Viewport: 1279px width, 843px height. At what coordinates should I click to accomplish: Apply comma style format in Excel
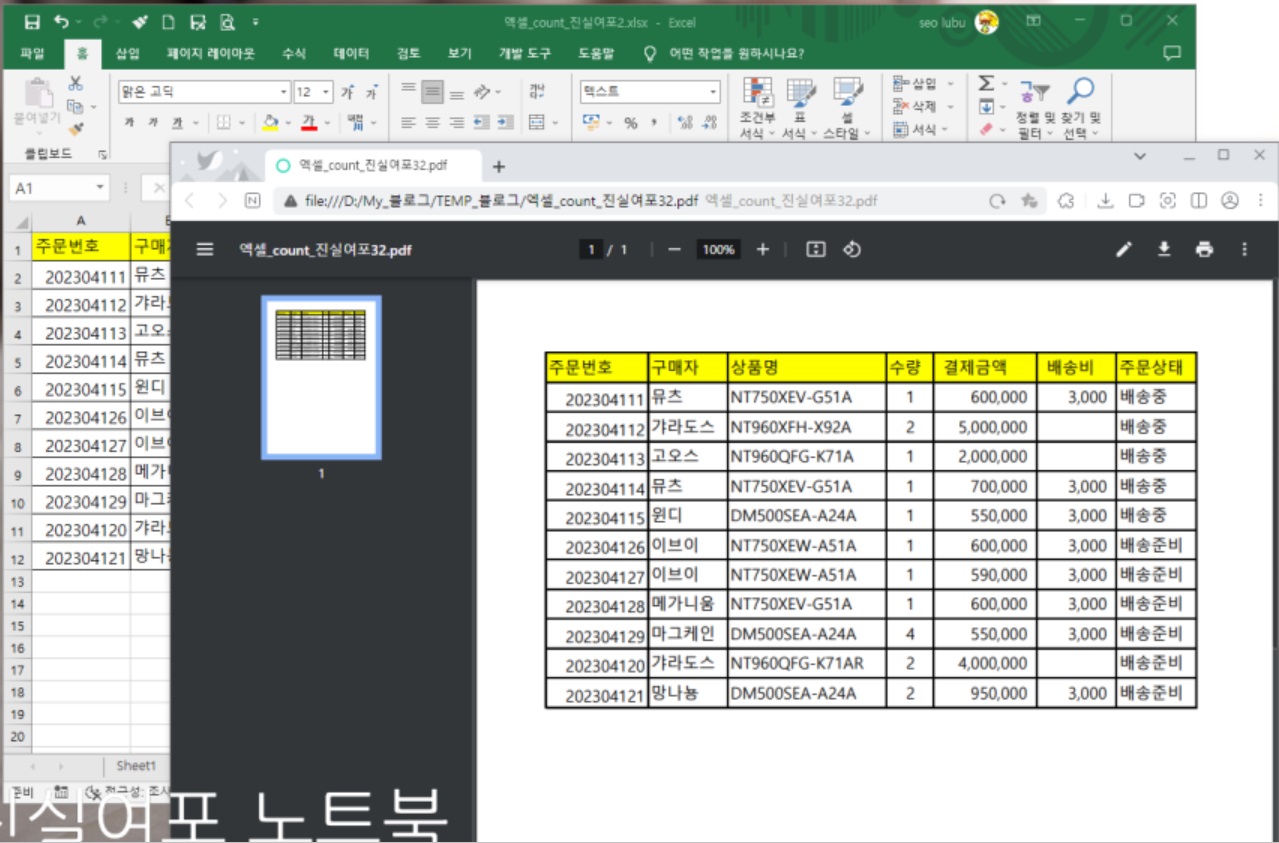pyautogui.click(x=655, y=123)
